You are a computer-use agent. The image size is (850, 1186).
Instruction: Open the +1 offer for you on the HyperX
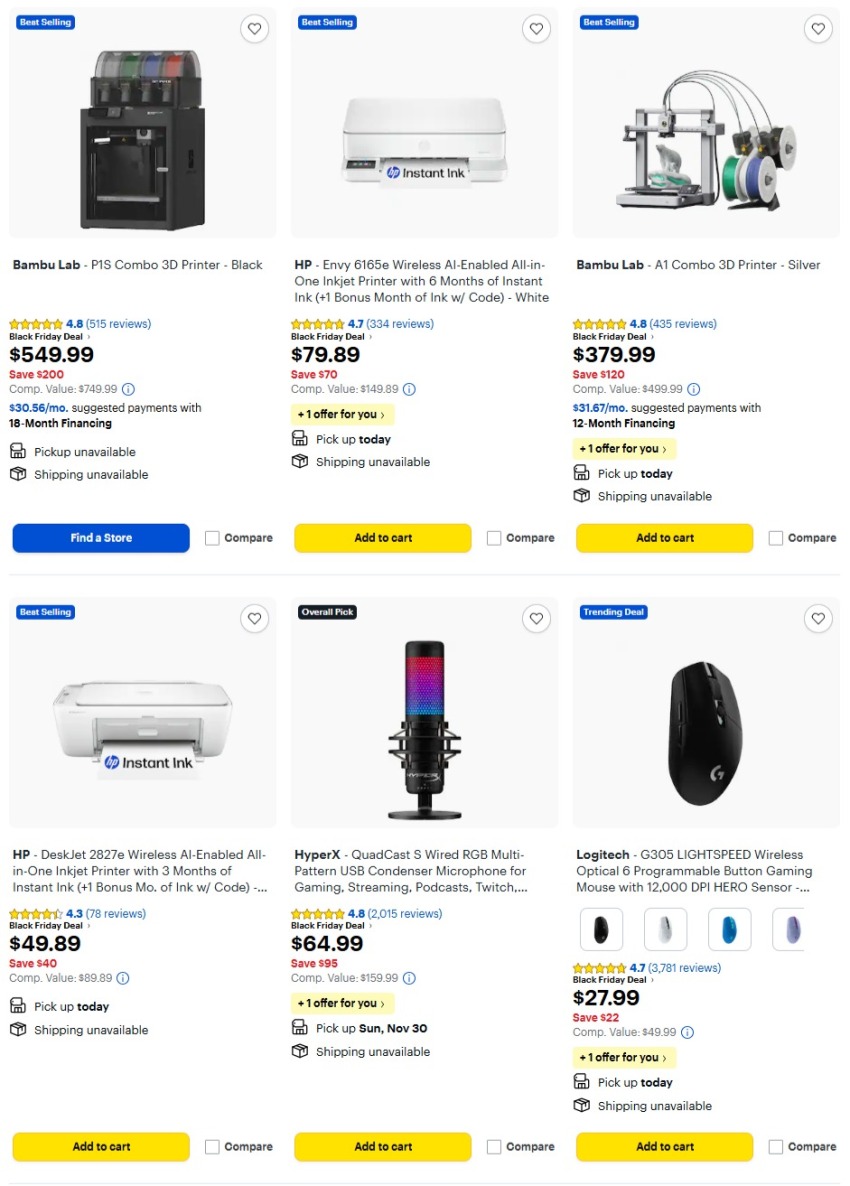pos(340,1002)
